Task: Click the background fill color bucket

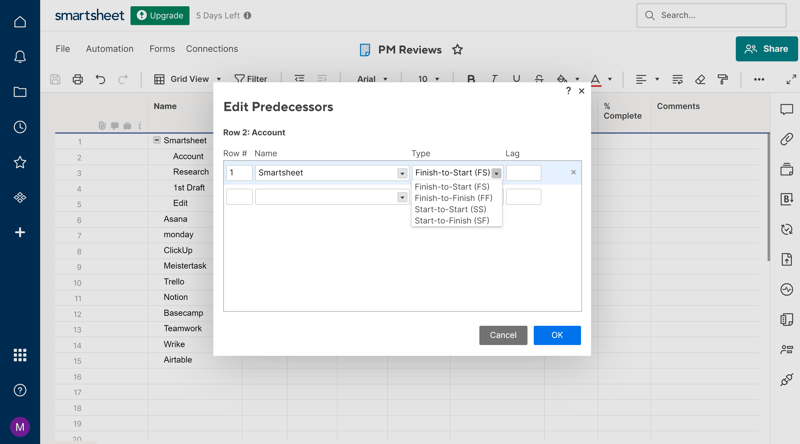Action: pos(562,79)
